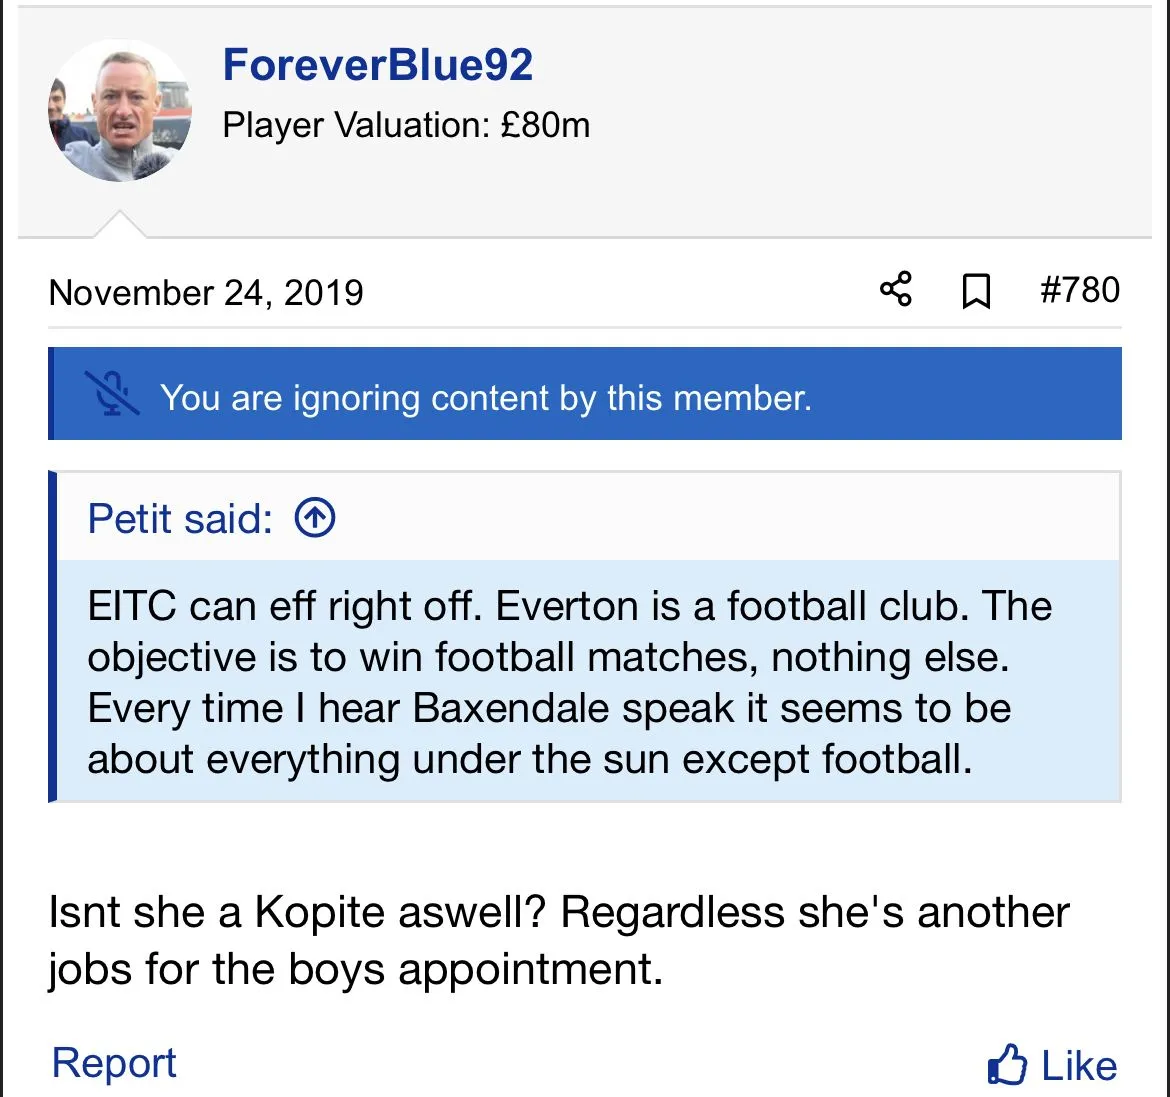
Task: Click the "jobs for the boys appointment" line
Action: click(x=355, y=969)
